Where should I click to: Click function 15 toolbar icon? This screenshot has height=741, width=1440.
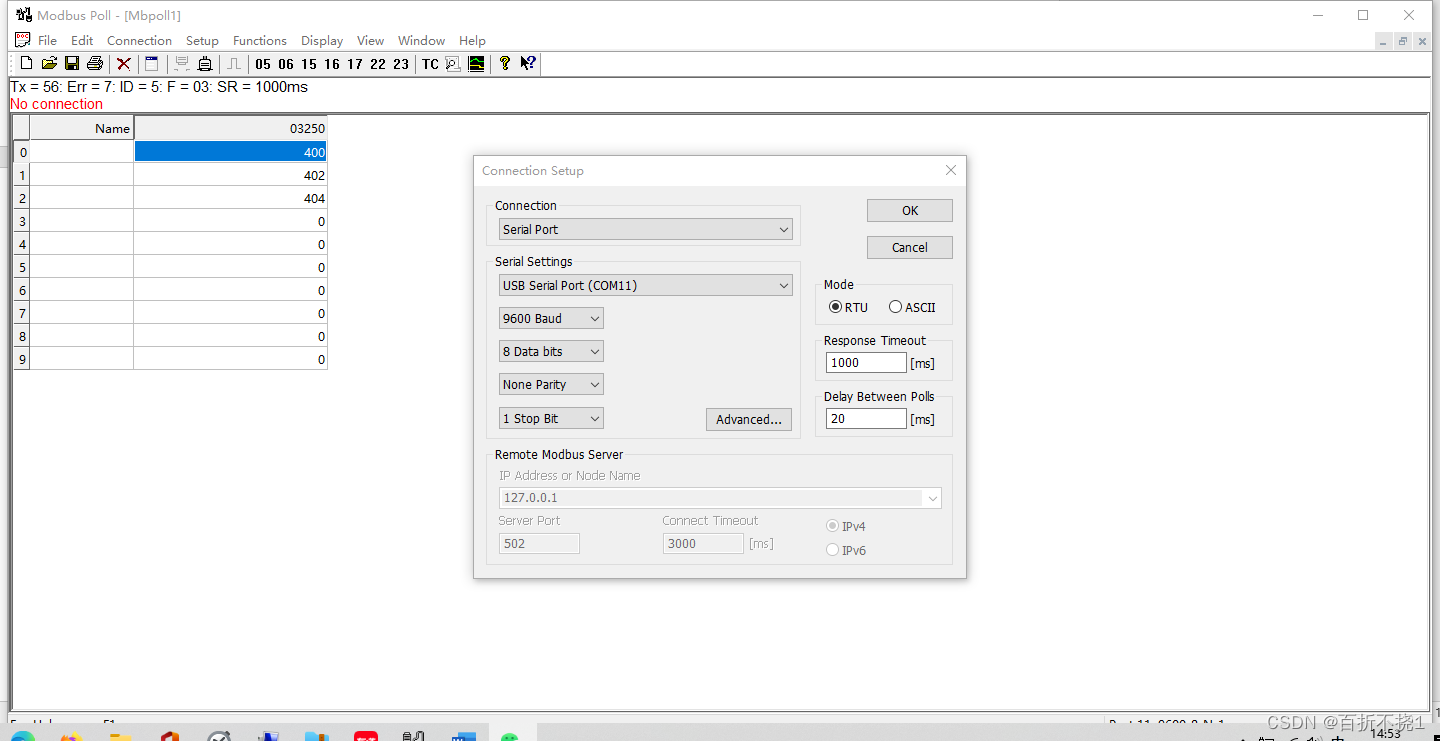pos(309,63)
